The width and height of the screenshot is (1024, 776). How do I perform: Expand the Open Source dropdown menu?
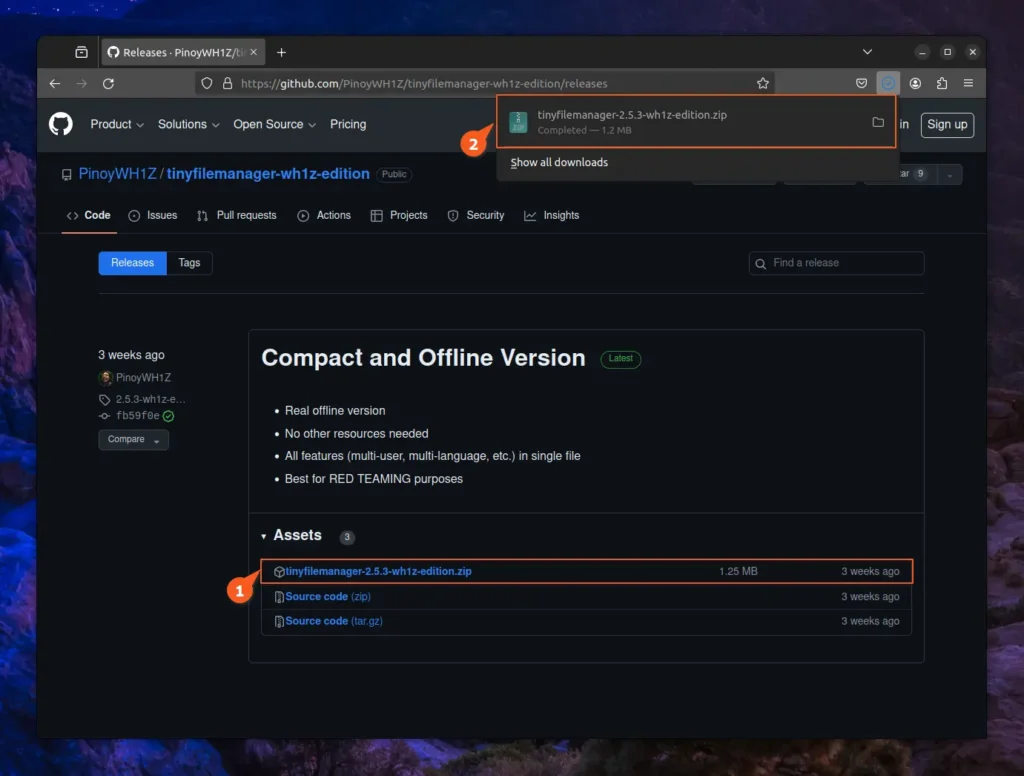point(274,124)
